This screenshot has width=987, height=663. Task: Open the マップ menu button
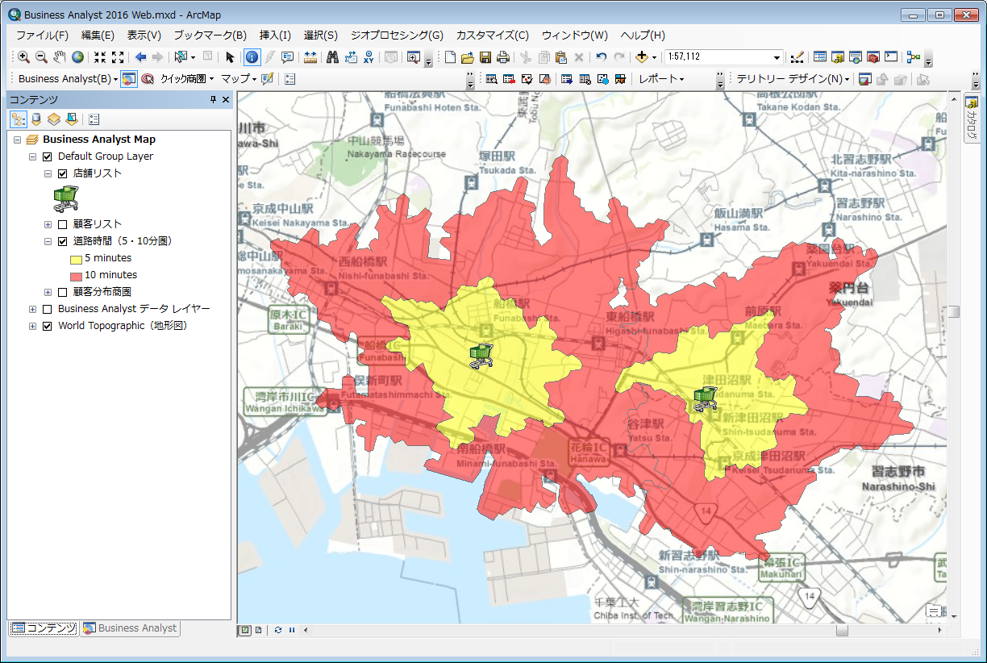239,79
